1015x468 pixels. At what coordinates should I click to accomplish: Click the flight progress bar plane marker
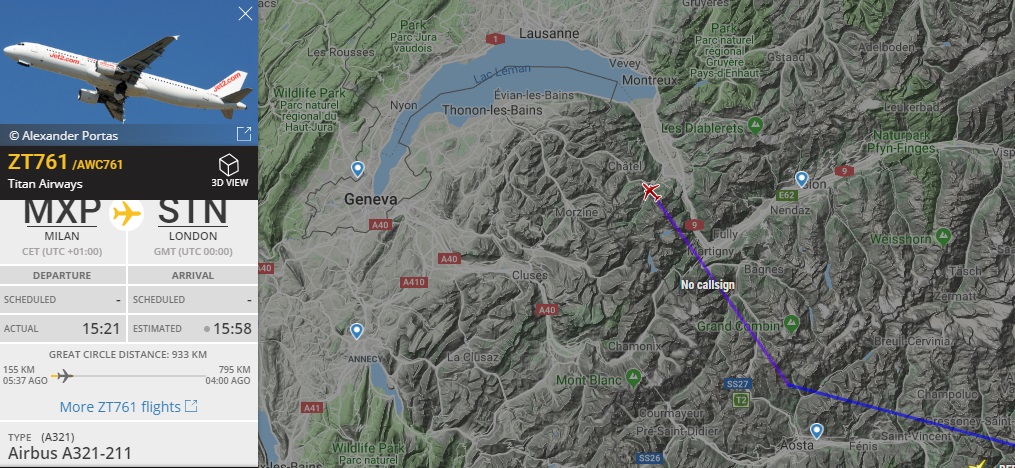63,375
